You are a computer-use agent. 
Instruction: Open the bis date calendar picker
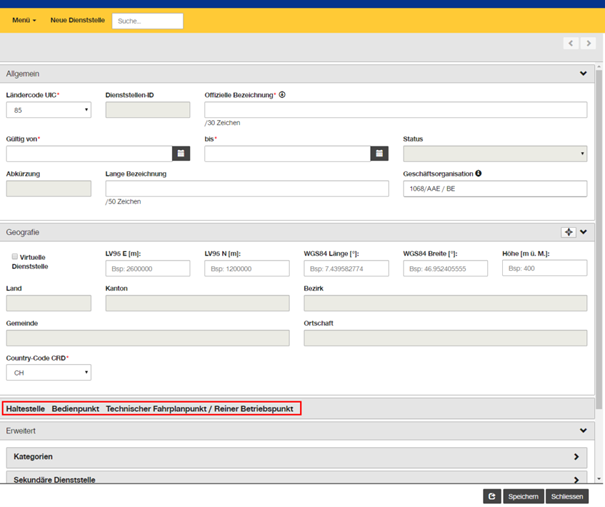(x=379, y=154)
